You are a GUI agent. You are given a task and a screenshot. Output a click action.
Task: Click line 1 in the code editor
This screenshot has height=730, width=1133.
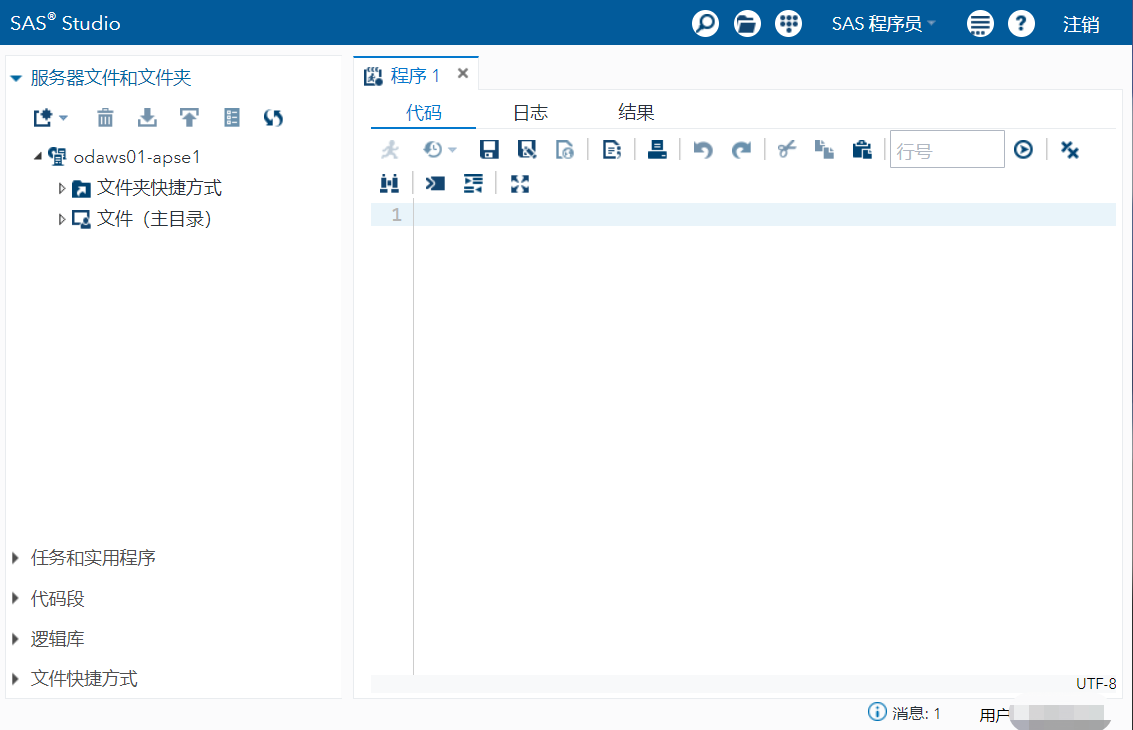click(x=764, y=215)
